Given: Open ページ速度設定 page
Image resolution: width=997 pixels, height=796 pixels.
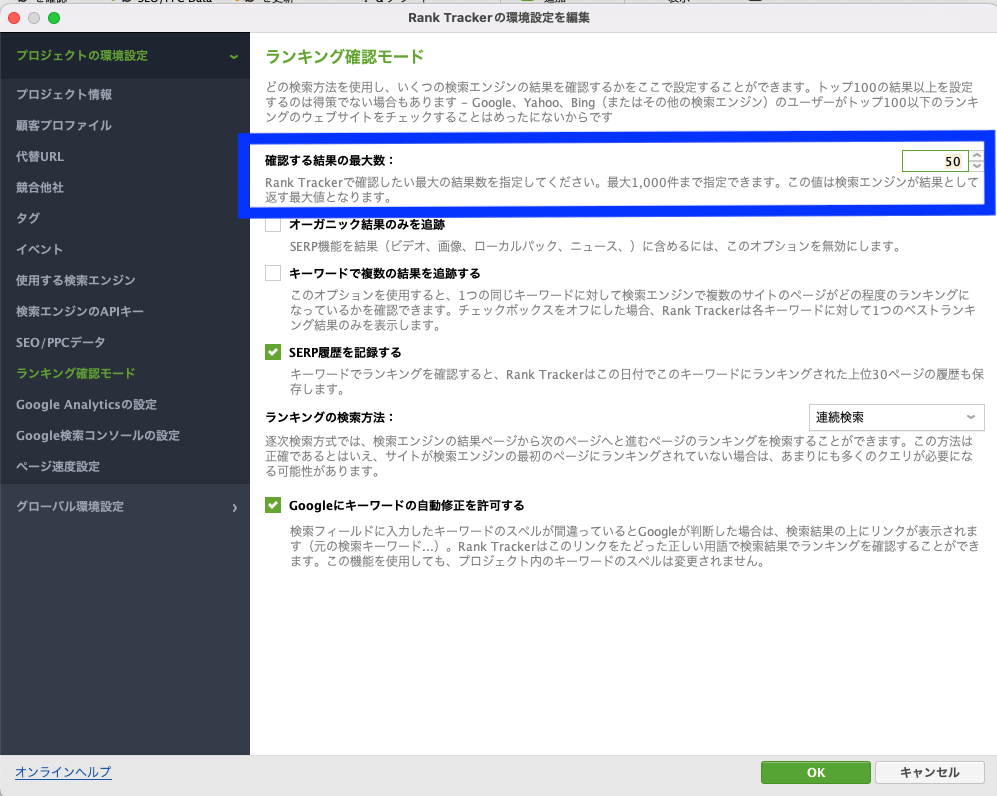Looking at the screenshot, I should click(x=58, y=467).
